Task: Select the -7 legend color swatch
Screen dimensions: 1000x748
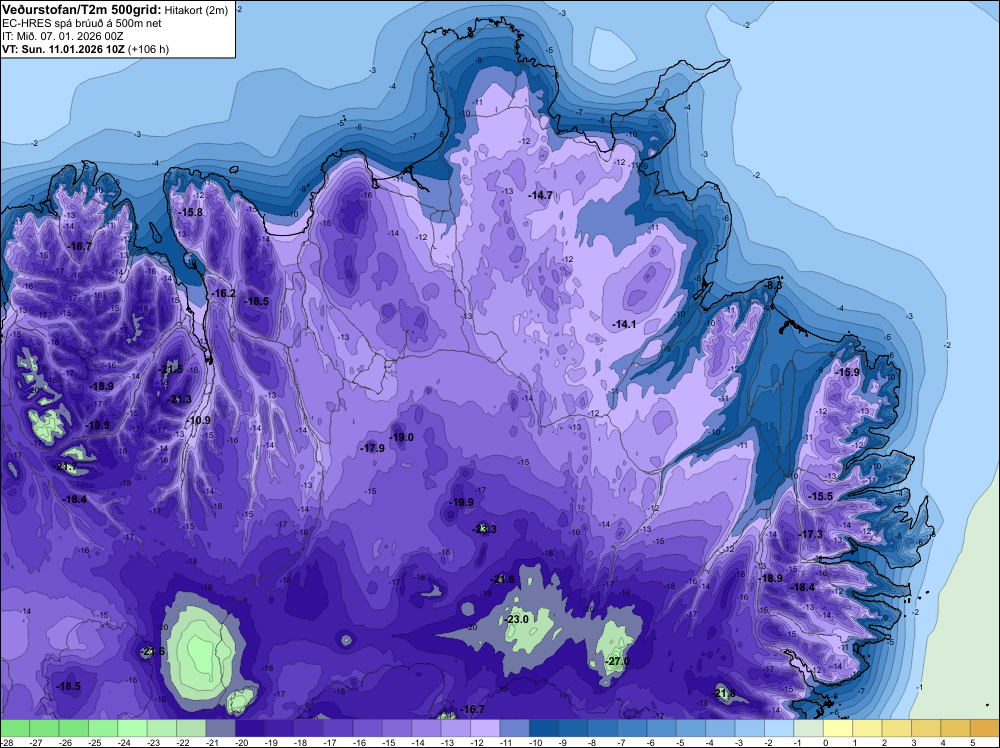Action: pyautogui.click(x=632, y=729)
